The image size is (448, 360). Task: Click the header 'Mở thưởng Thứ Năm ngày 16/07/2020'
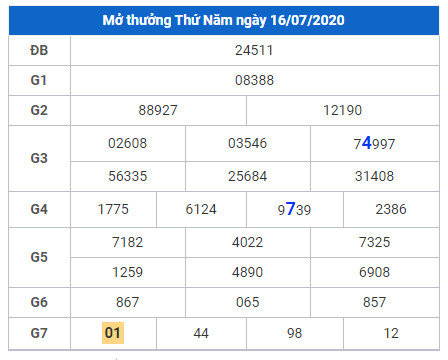point(223,20)
